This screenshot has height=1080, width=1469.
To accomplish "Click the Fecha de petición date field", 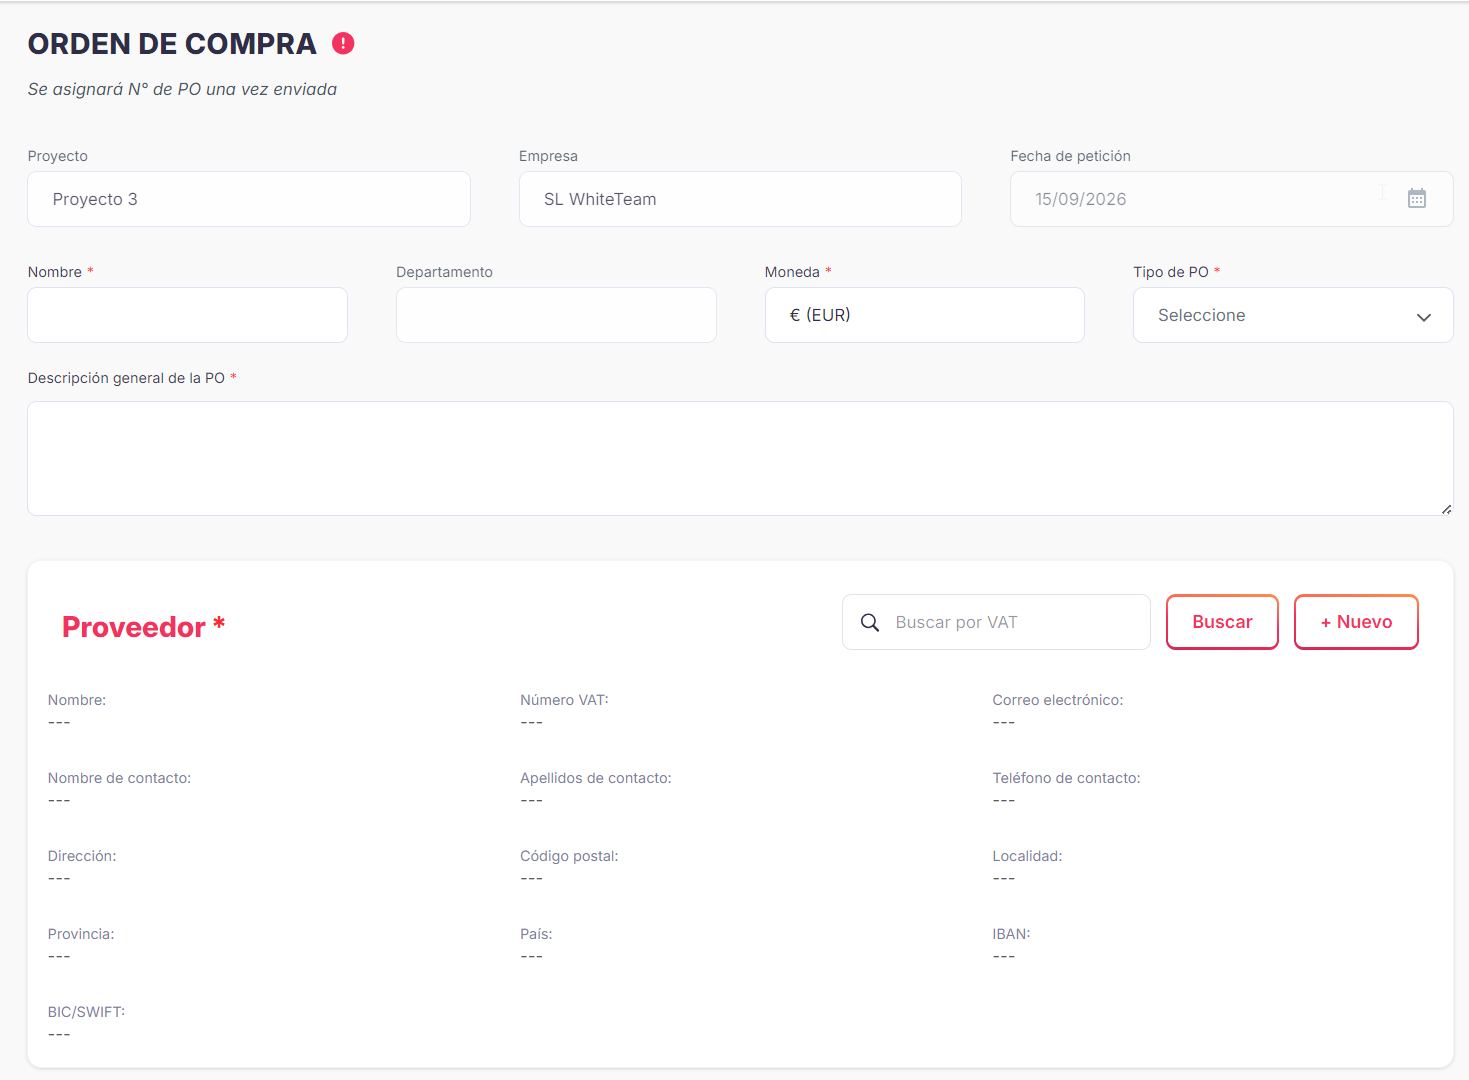I will [x=1231, y=199].
